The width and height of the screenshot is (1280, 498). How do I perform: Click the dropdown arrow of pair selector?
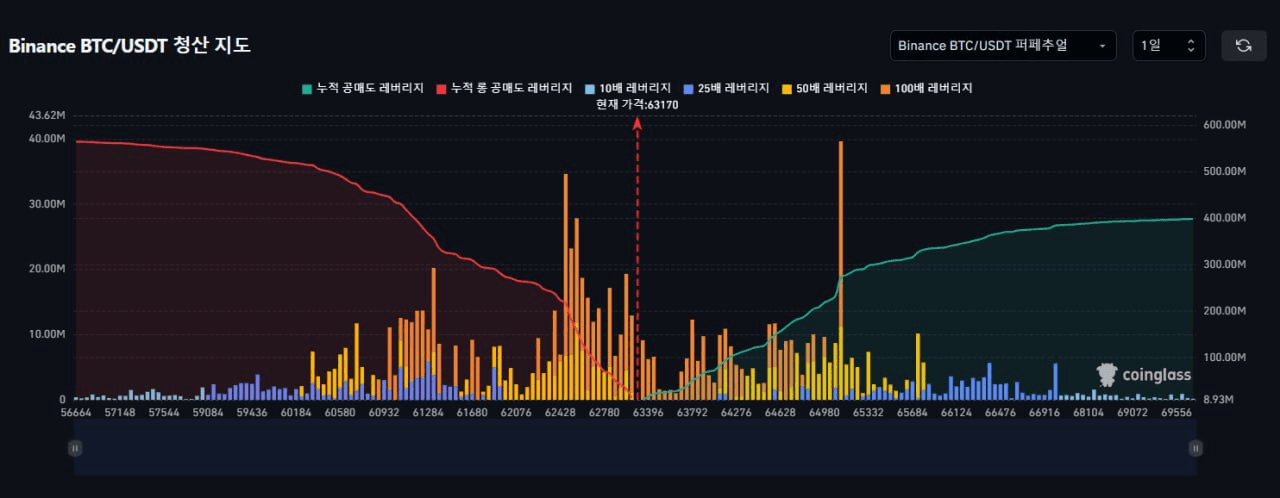[x=1102, y=46]
